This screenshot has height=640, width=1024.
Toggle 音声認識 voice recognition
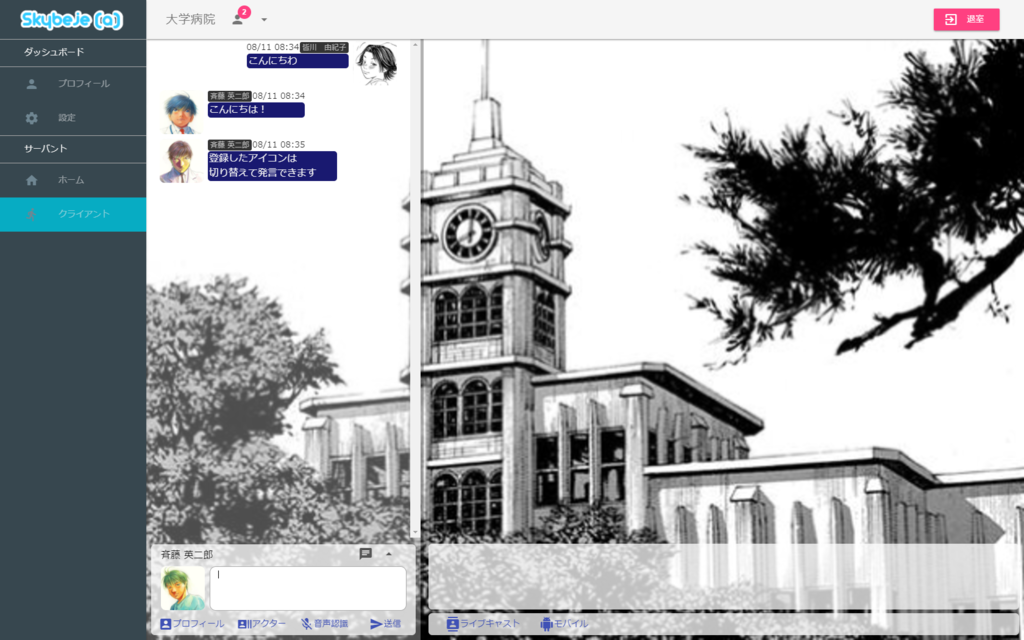(x=324, y=624)
